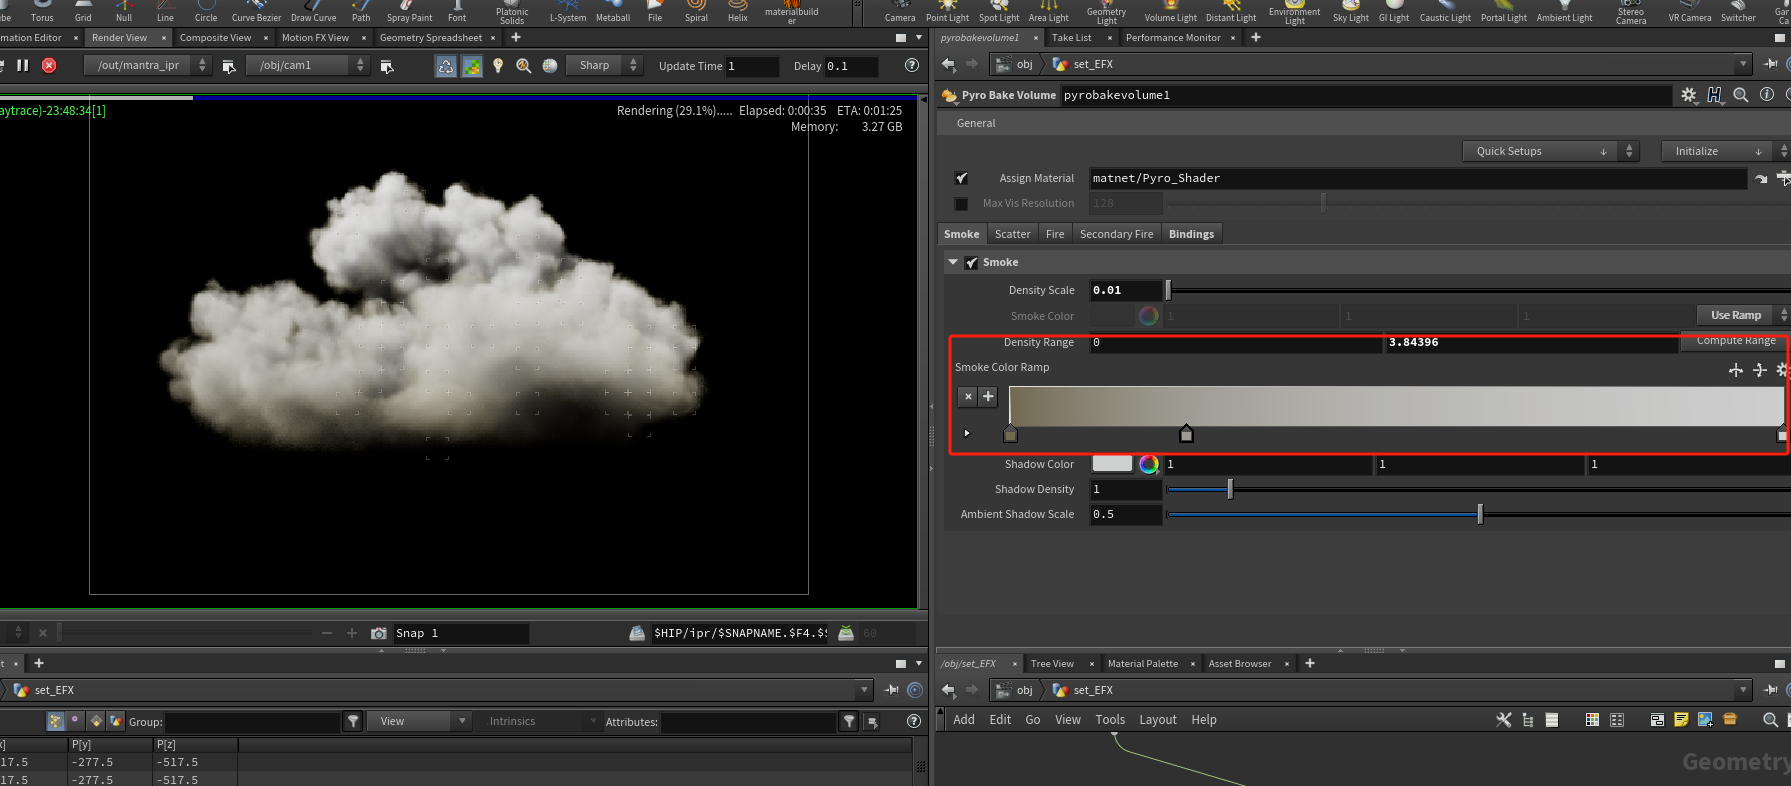Click the Update Time input field
The width and height of the screenshot is (1791, 786).
point(752,66)
